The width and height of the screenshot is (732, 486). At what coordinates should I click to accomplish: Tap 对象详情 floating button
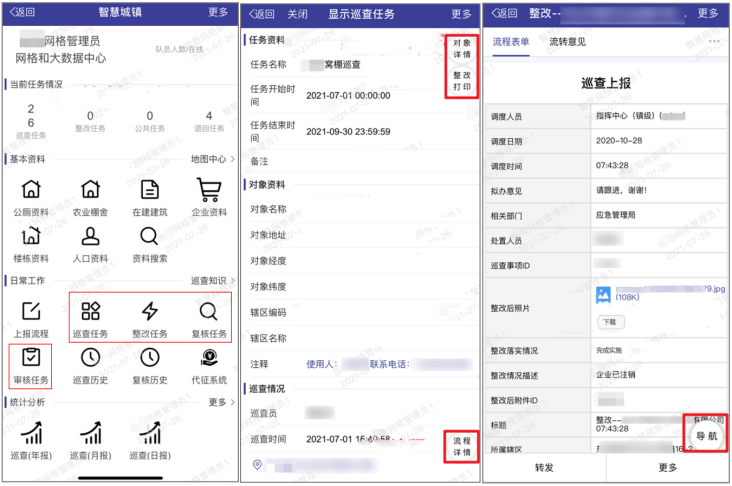click(462, 49)
